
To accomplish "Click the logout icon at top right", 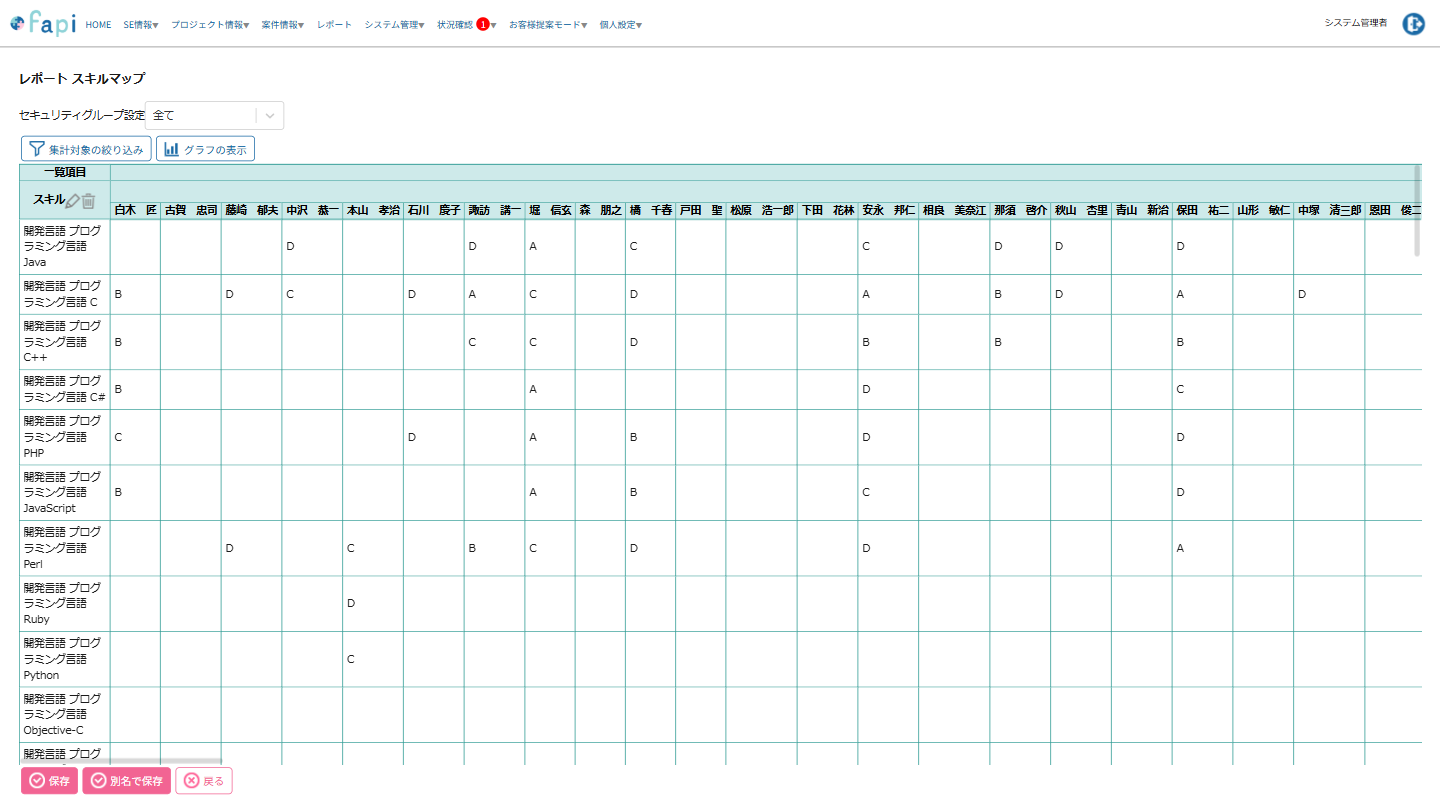I will (x=1413, y=24).
